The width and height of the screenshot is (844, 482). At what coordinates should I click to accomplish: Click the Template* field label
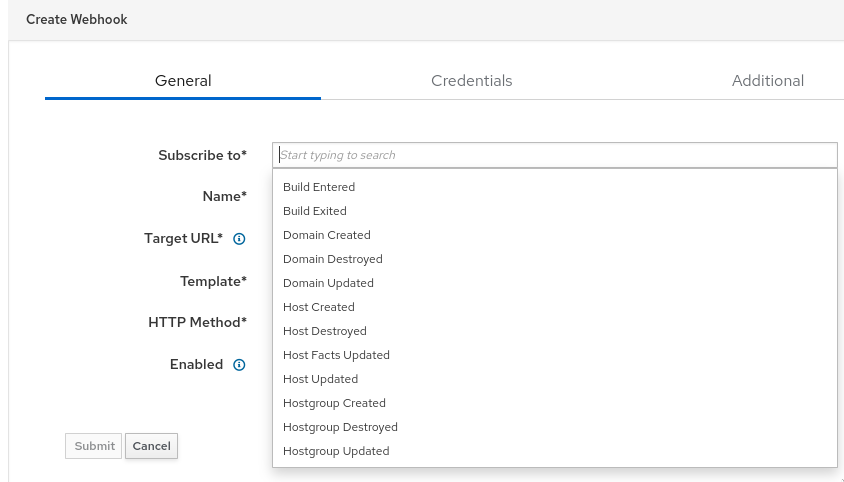213,281
